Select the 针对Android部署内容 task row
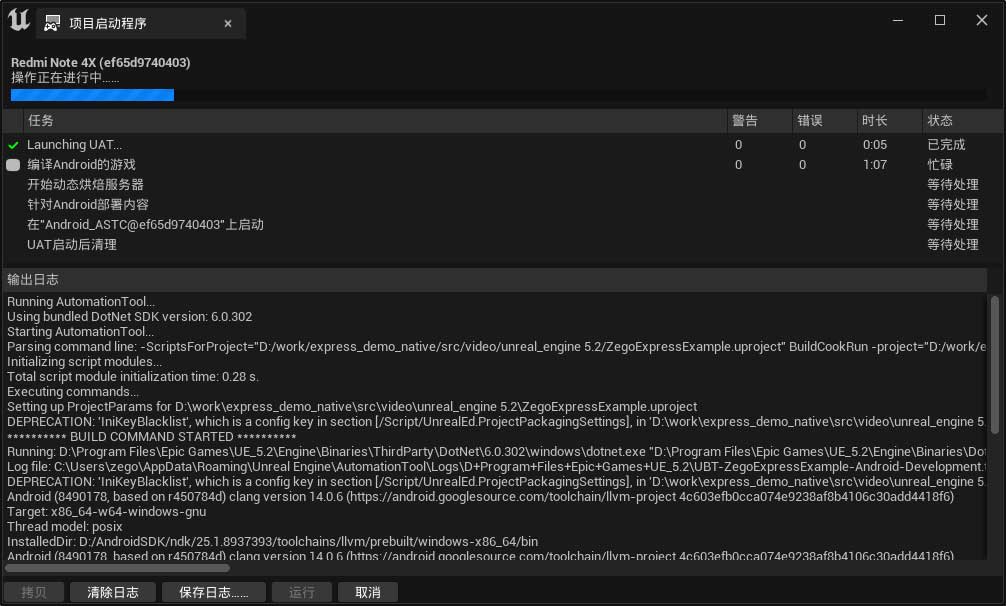1006x606 pixels. point(88,205)
